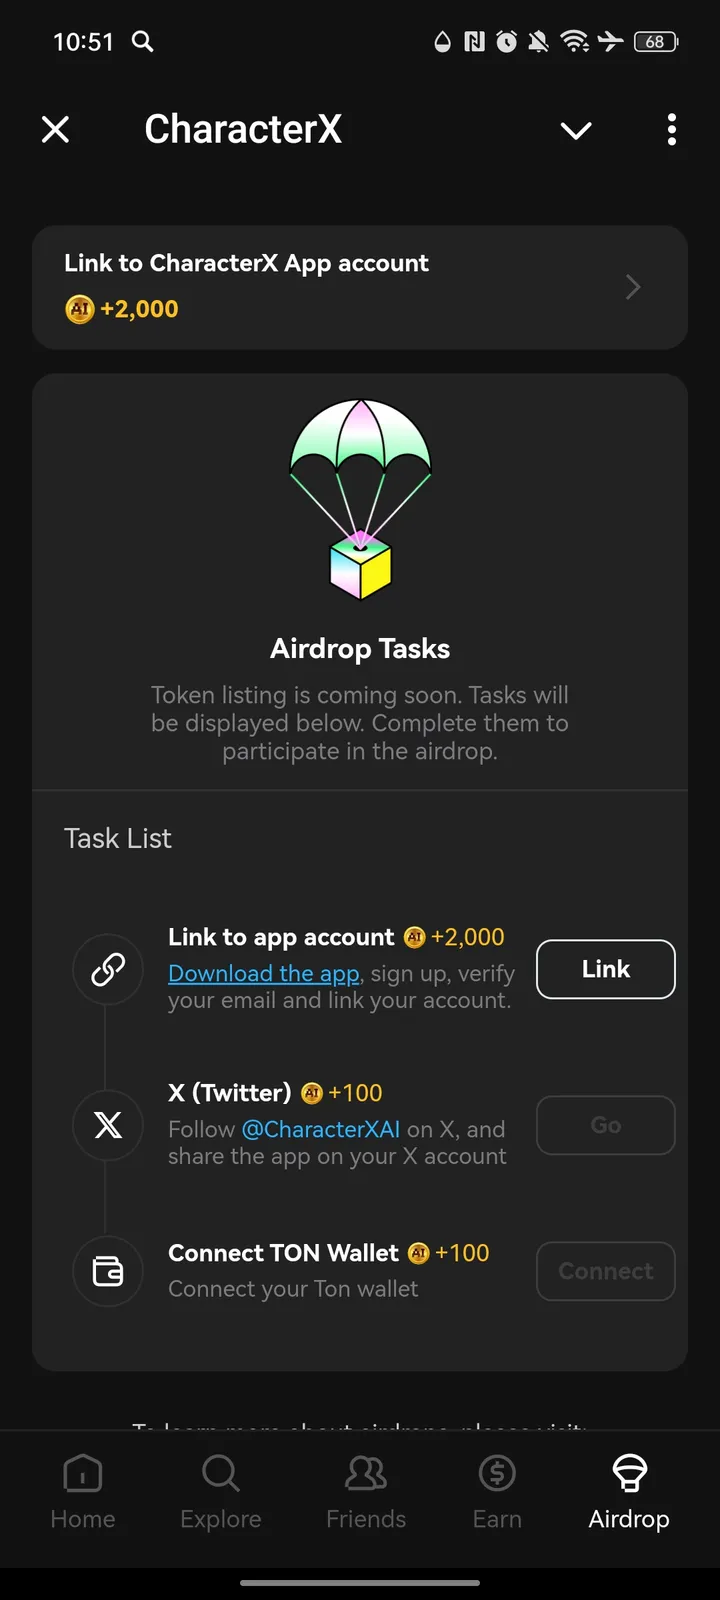The image size is (720, 1600).
Task: Switch to the Airdrop tab
Action: [628, 1490]
